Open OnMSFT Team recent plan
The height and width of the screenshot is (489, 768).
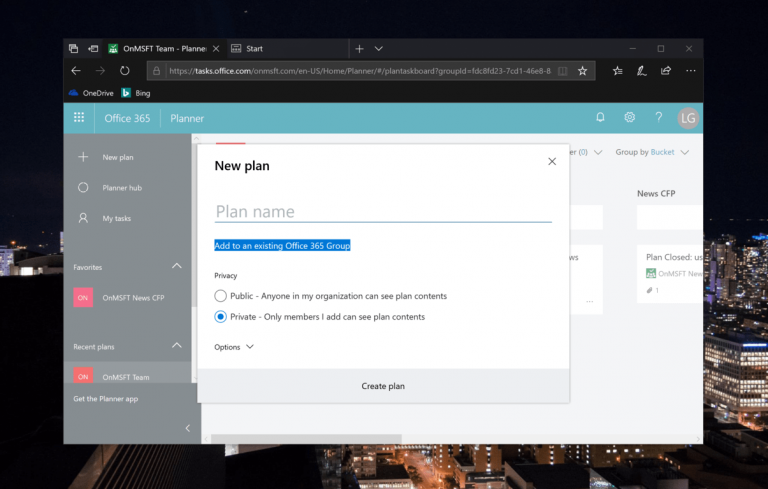127,374
